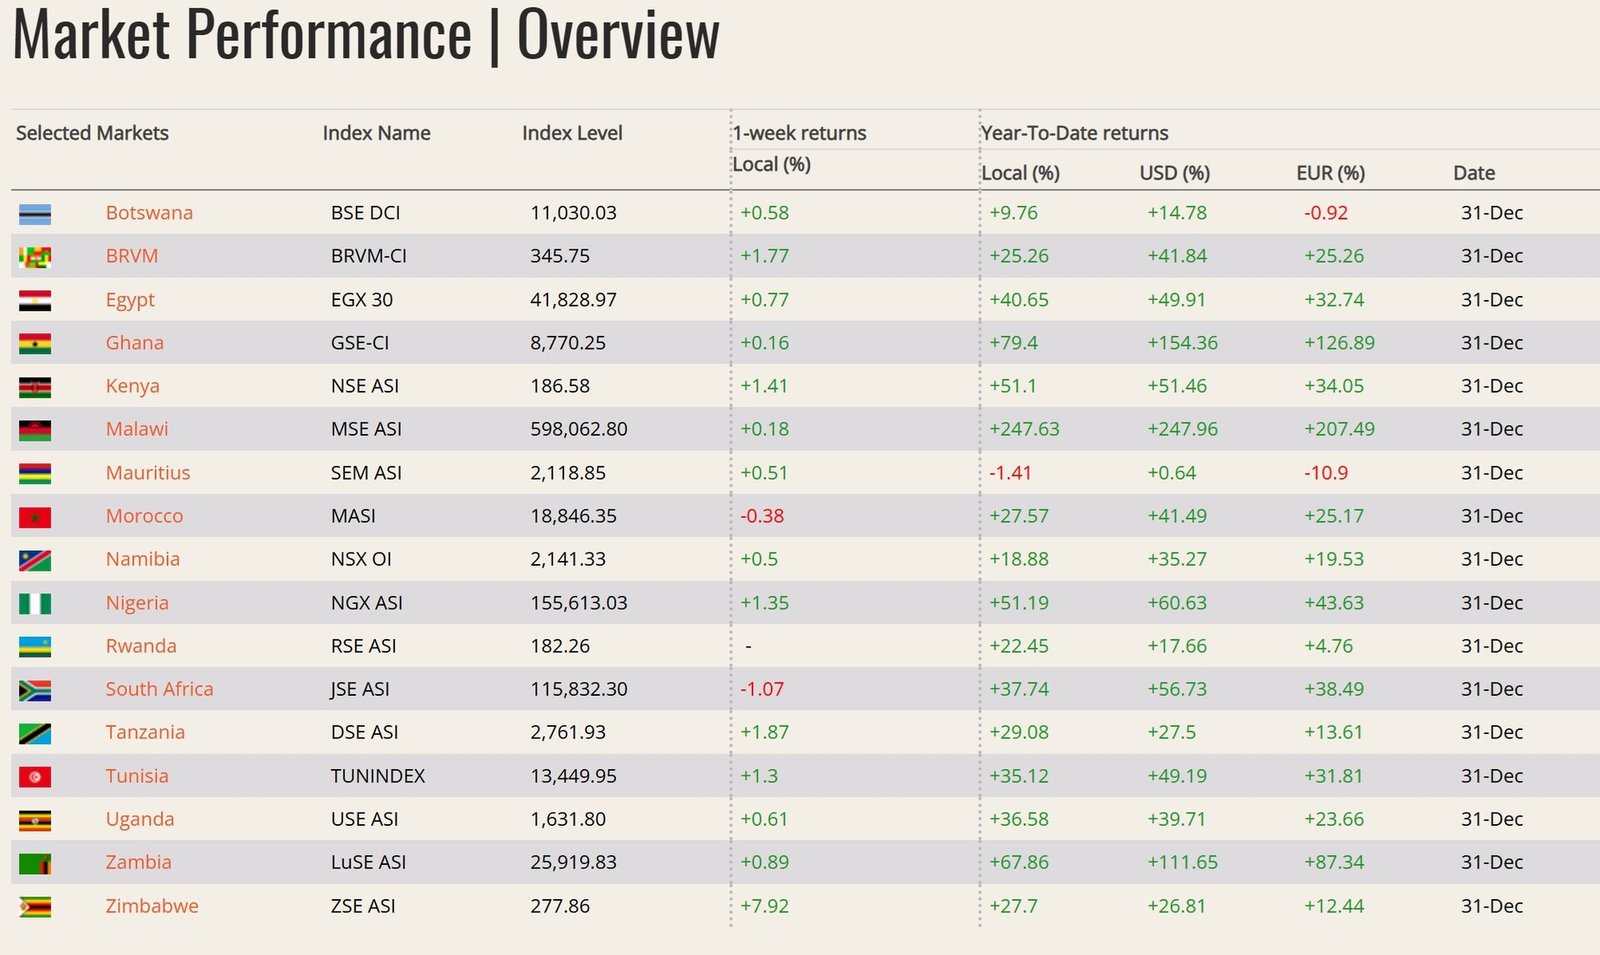Image resolution: width=1600 pixels, height=955 pixels.
Task: Click the Index Name column header
Action: coord(377,133)
